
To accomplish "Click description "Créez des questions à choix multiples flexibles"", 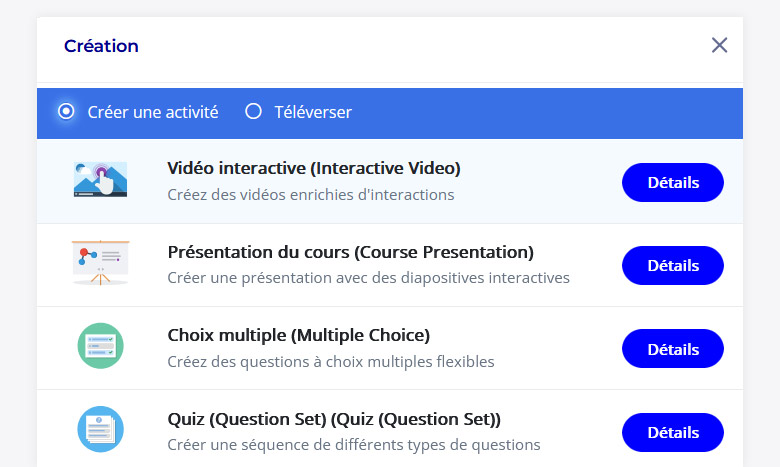I will pos(331,362).
